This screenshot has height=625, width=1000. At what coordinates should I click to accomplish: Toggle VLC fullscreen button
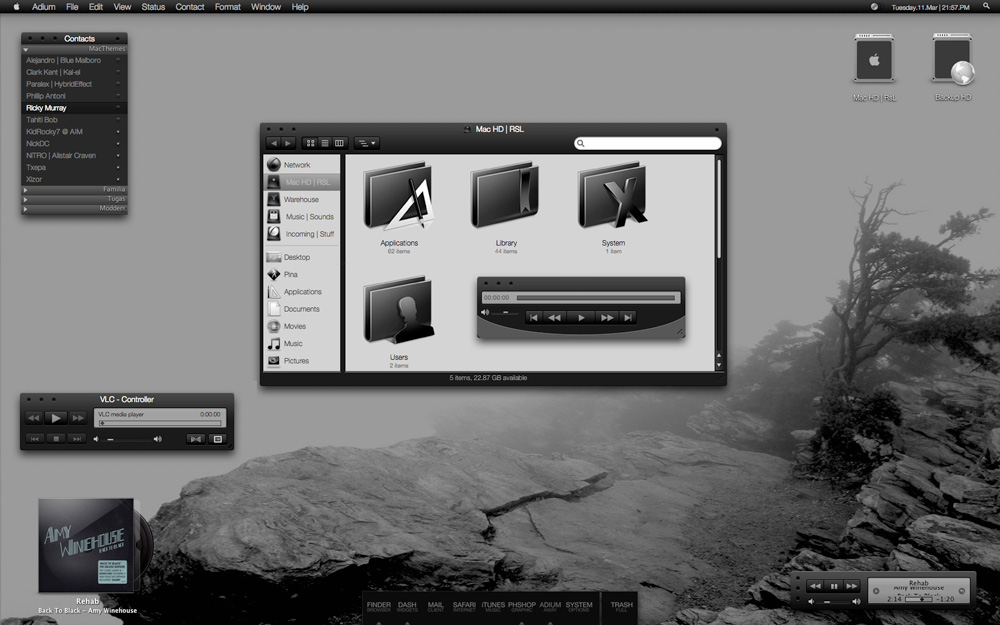tap(196, 439)
